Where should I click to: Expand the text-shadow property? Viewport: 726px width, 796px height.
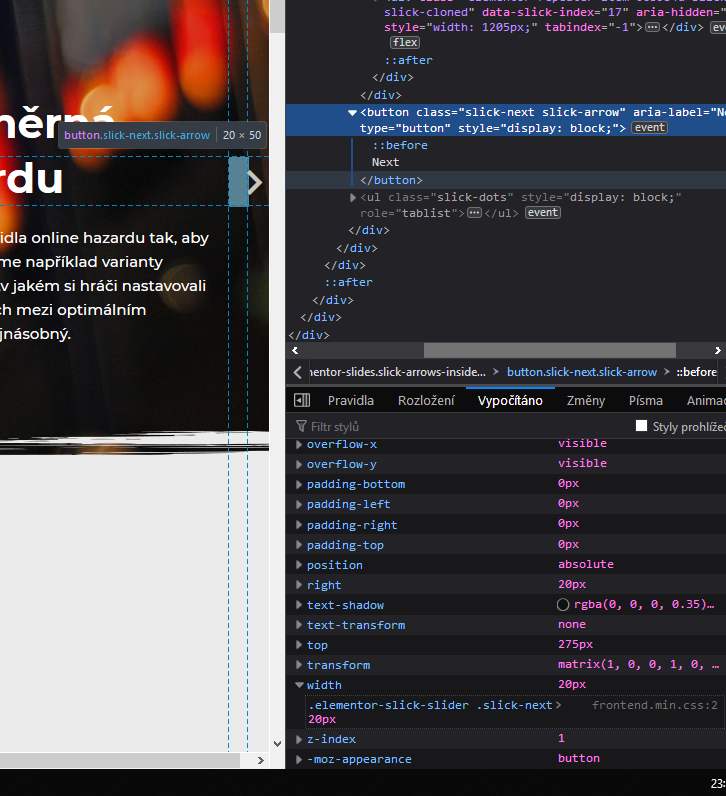click(299, 605)
